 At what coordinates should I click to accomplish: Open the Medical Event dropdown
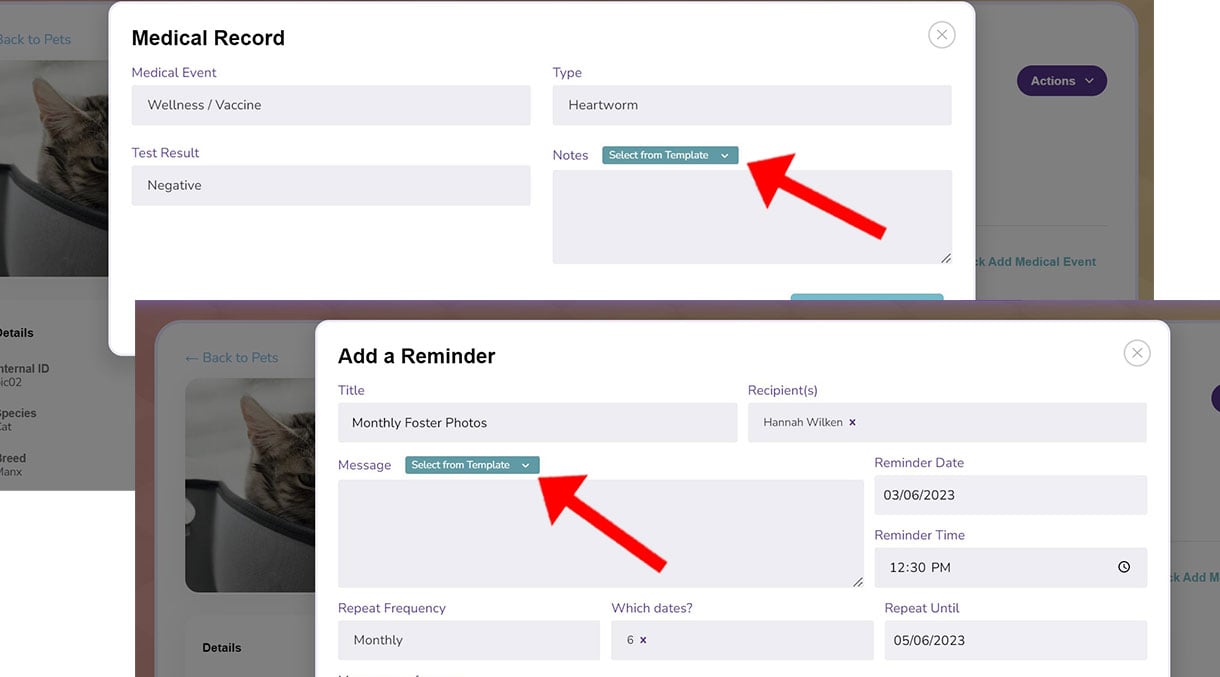330,105
